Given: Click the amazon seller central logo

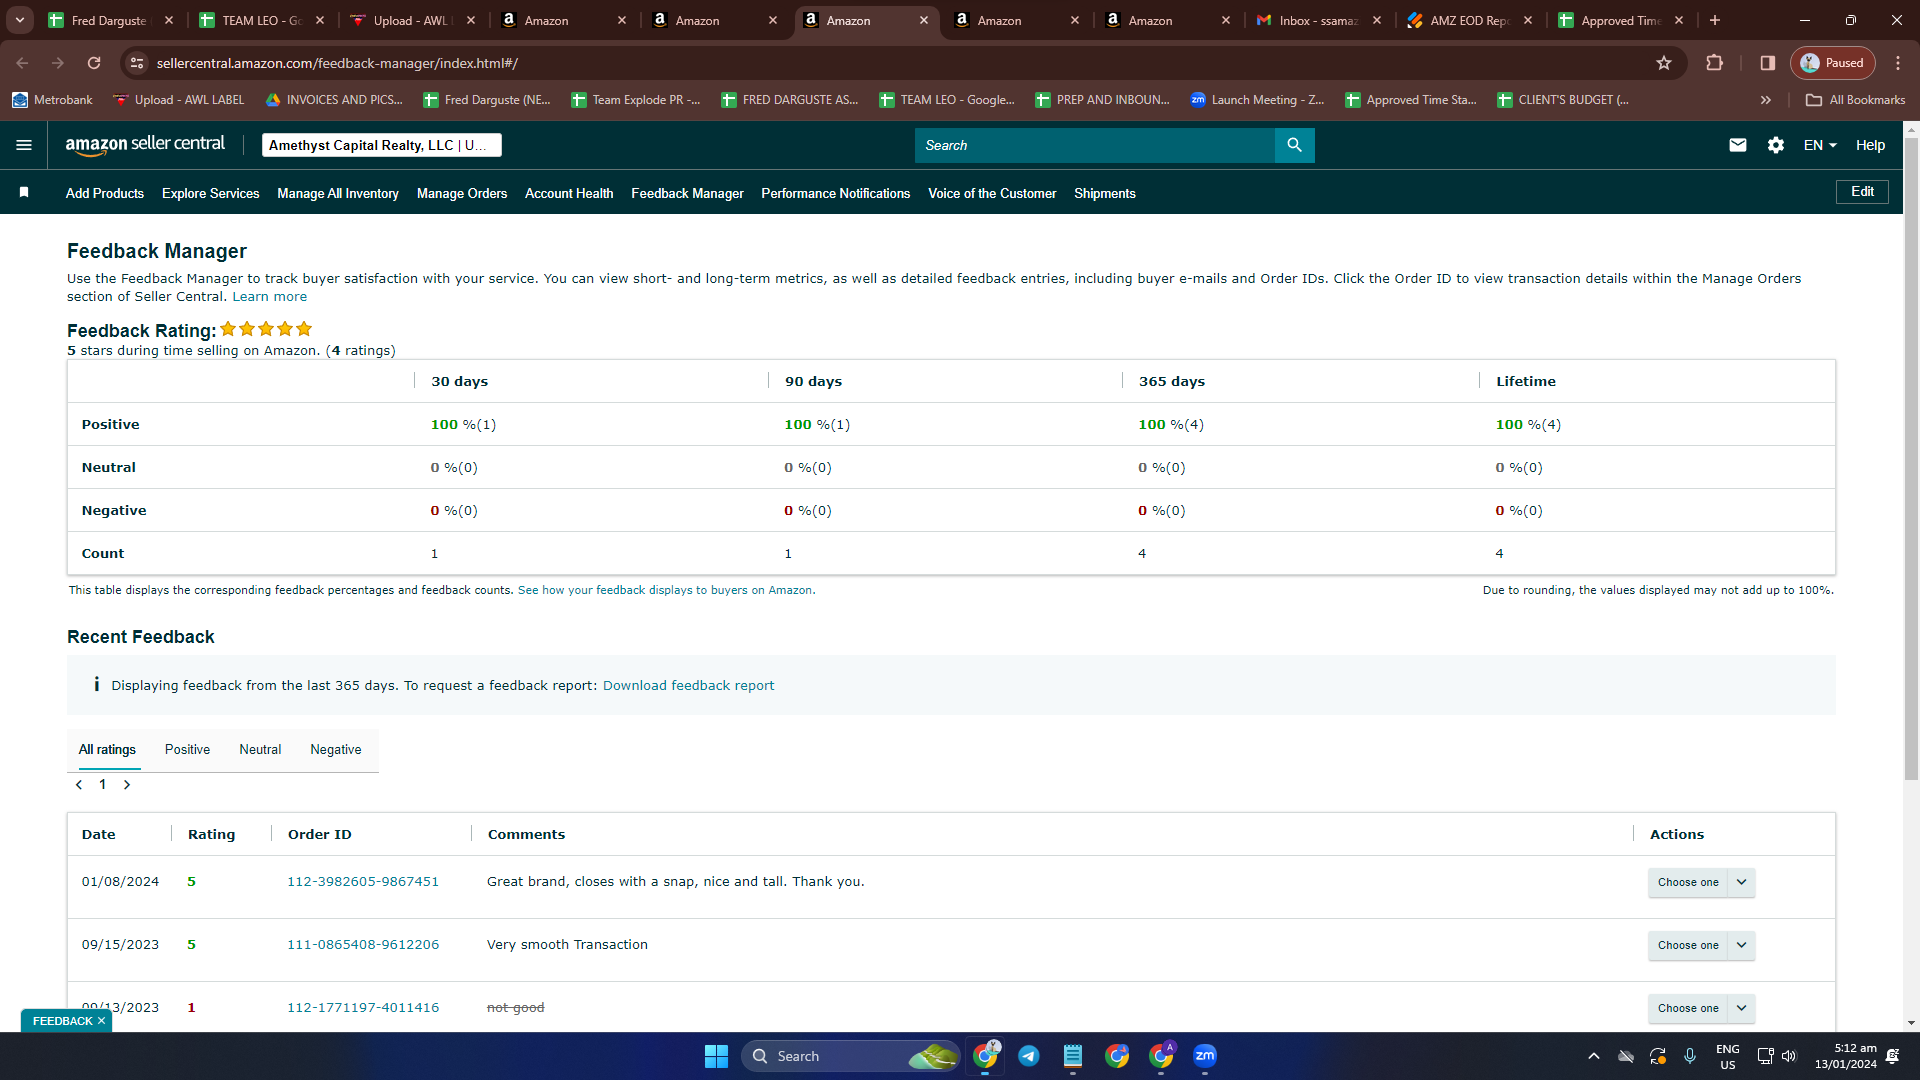Looking at the screenshot, I should (146, 145).
